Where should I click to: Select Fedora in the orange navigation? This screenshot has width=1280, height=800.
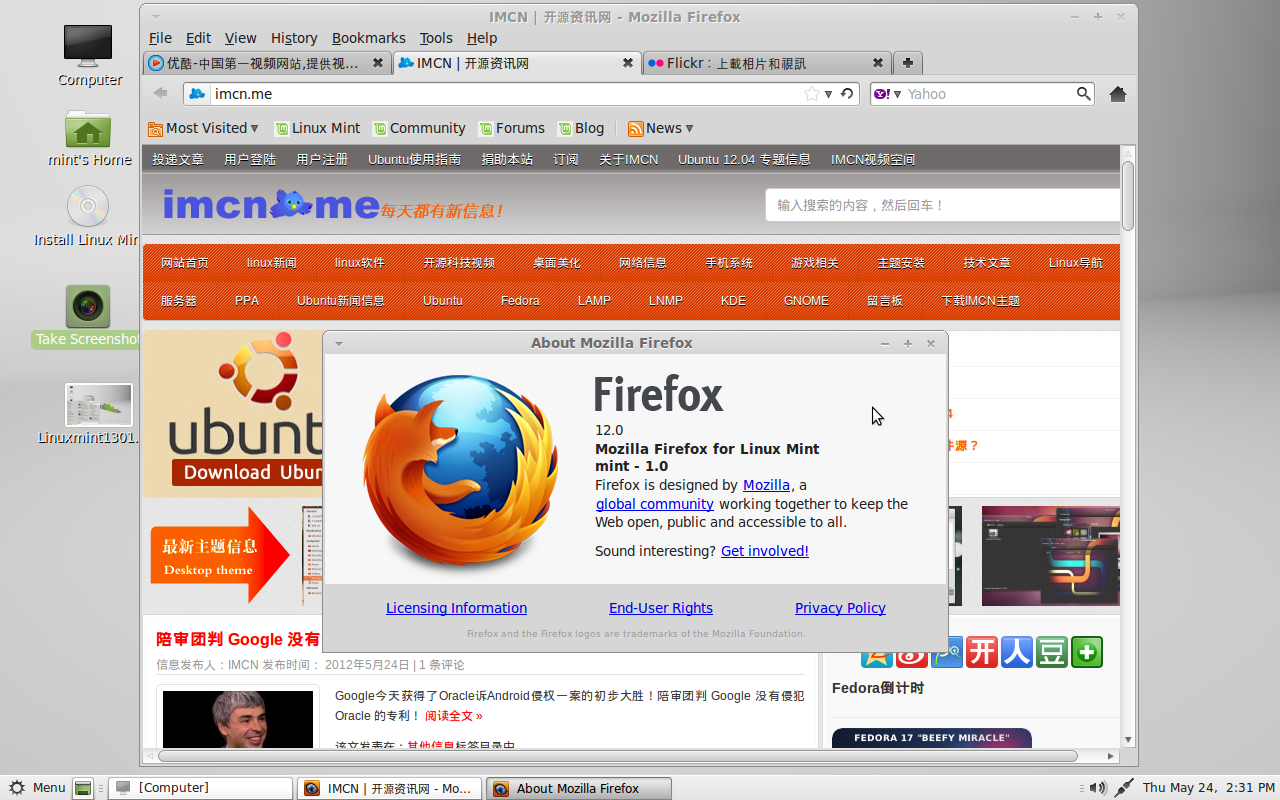[x=520, y=300]
